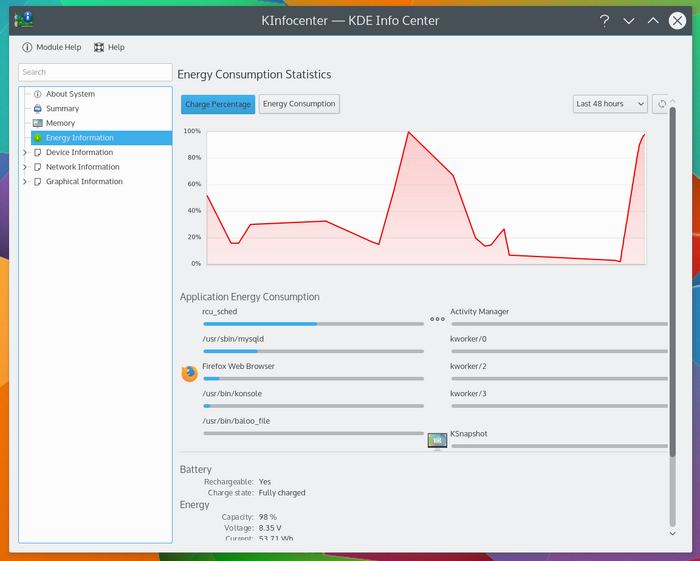Toggle the Charge Percentage graph view
The width and height of the screenshot is (700, 561).
[x=218, y=104]
